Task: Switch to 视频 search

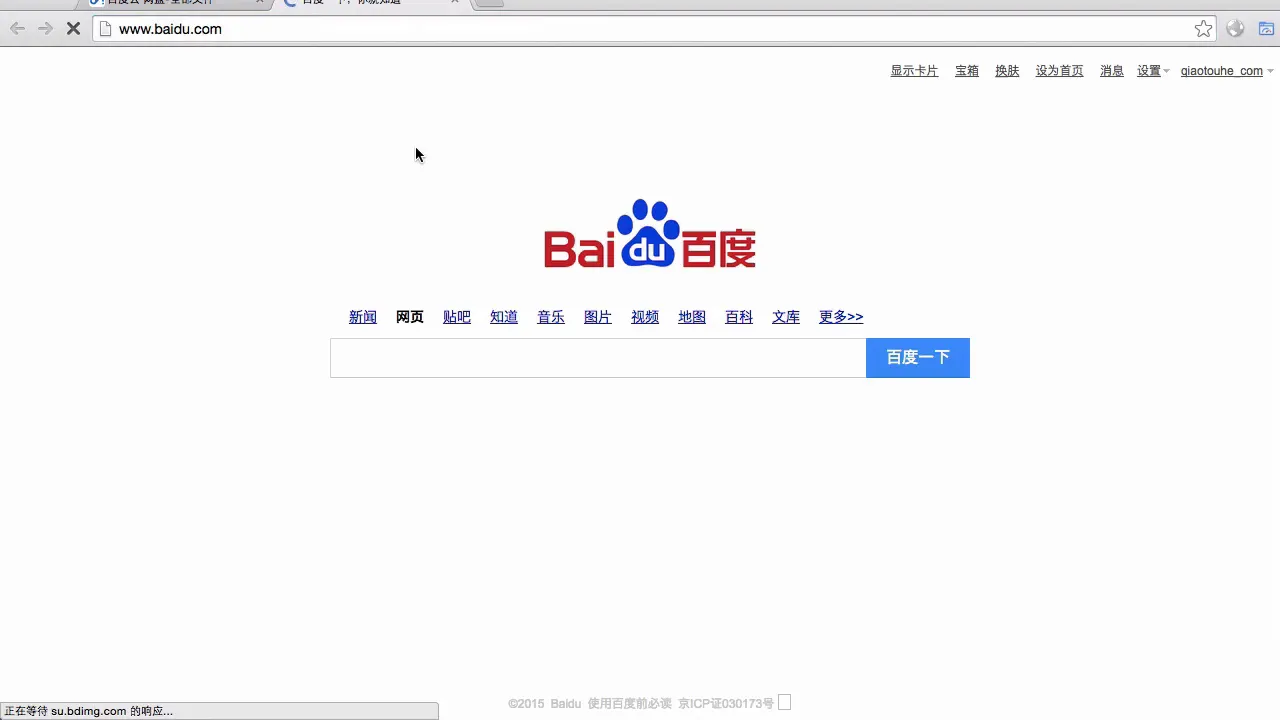Action: point(645,317)
